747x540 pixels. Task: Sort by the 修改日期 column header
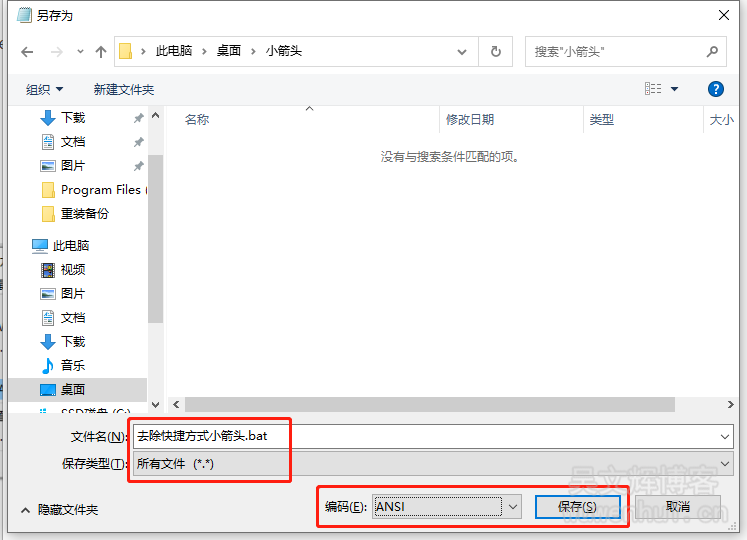click(470, 119)
